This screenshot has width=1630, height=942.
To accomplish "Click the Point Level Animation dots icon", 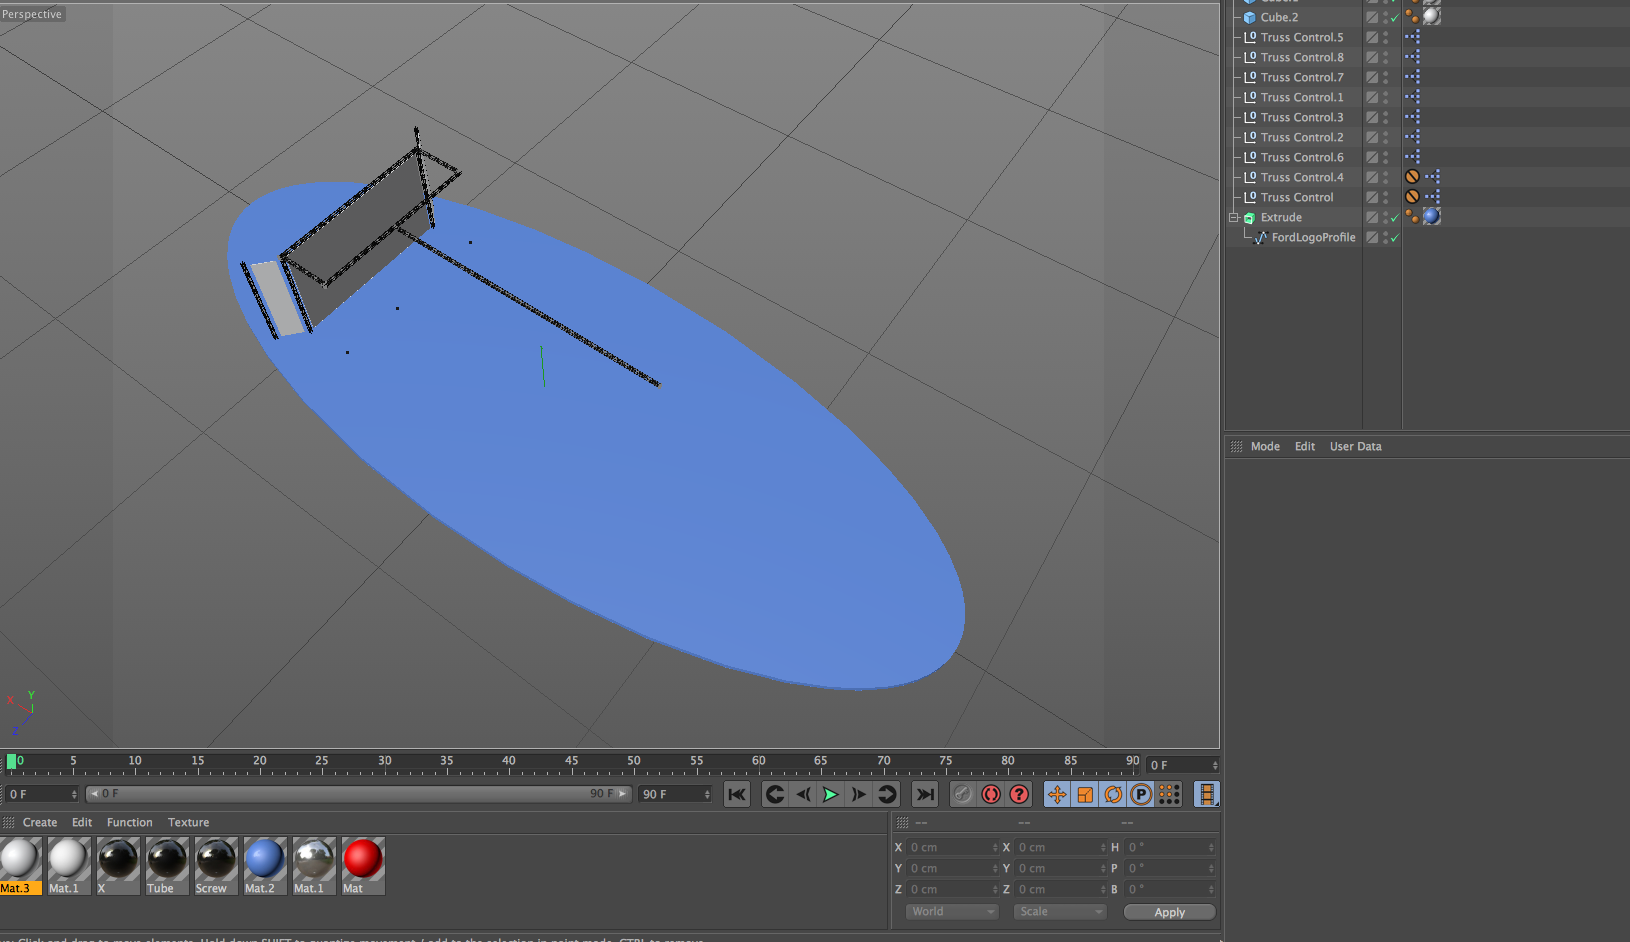I will pyautogui.click(x=1169, y=794).
